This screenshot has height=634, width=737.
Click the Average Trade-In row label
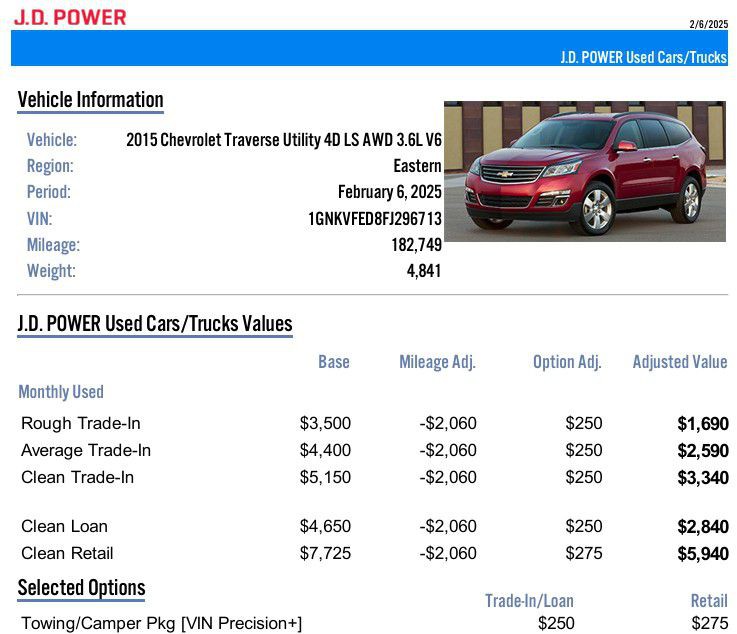(x=86, y=450)
